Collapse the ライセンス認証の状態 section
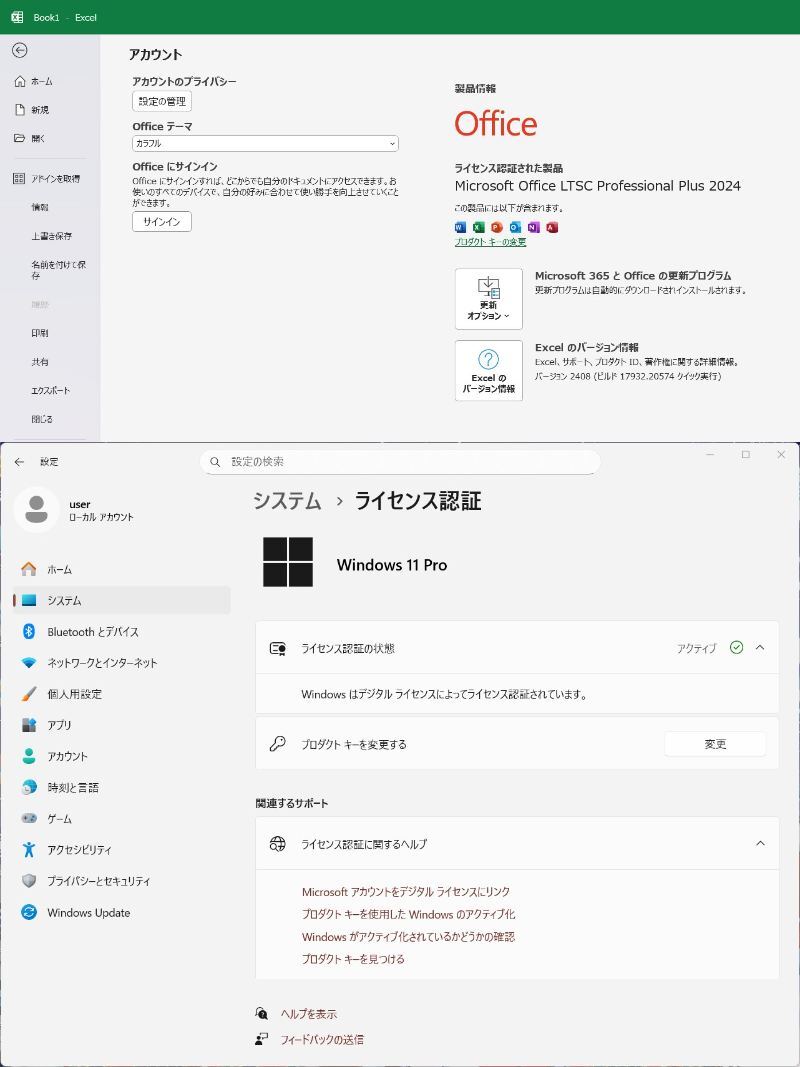Viewport: 800px width, 1067px height. point(760,648)
